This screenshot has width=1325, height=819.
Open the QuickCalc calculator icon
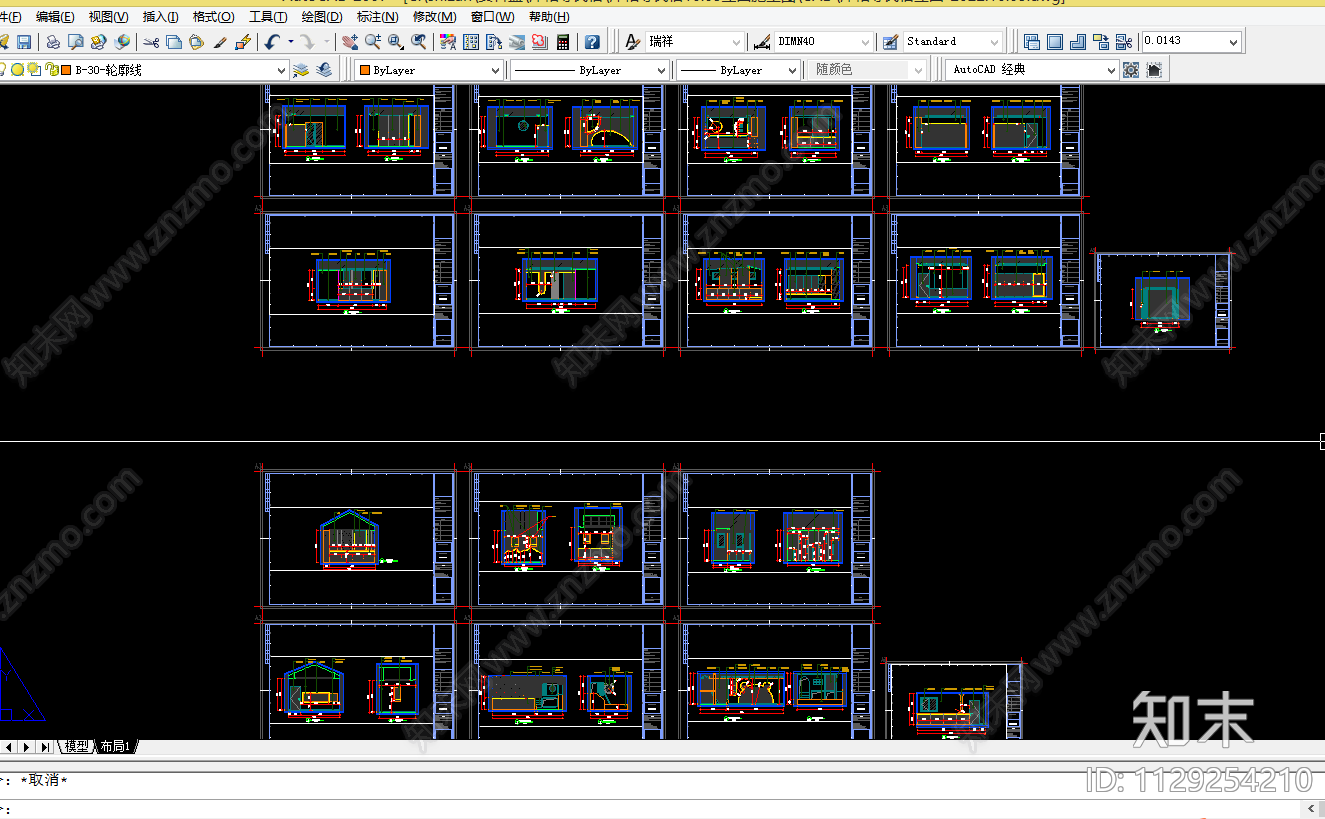click(x=563, y=42)
